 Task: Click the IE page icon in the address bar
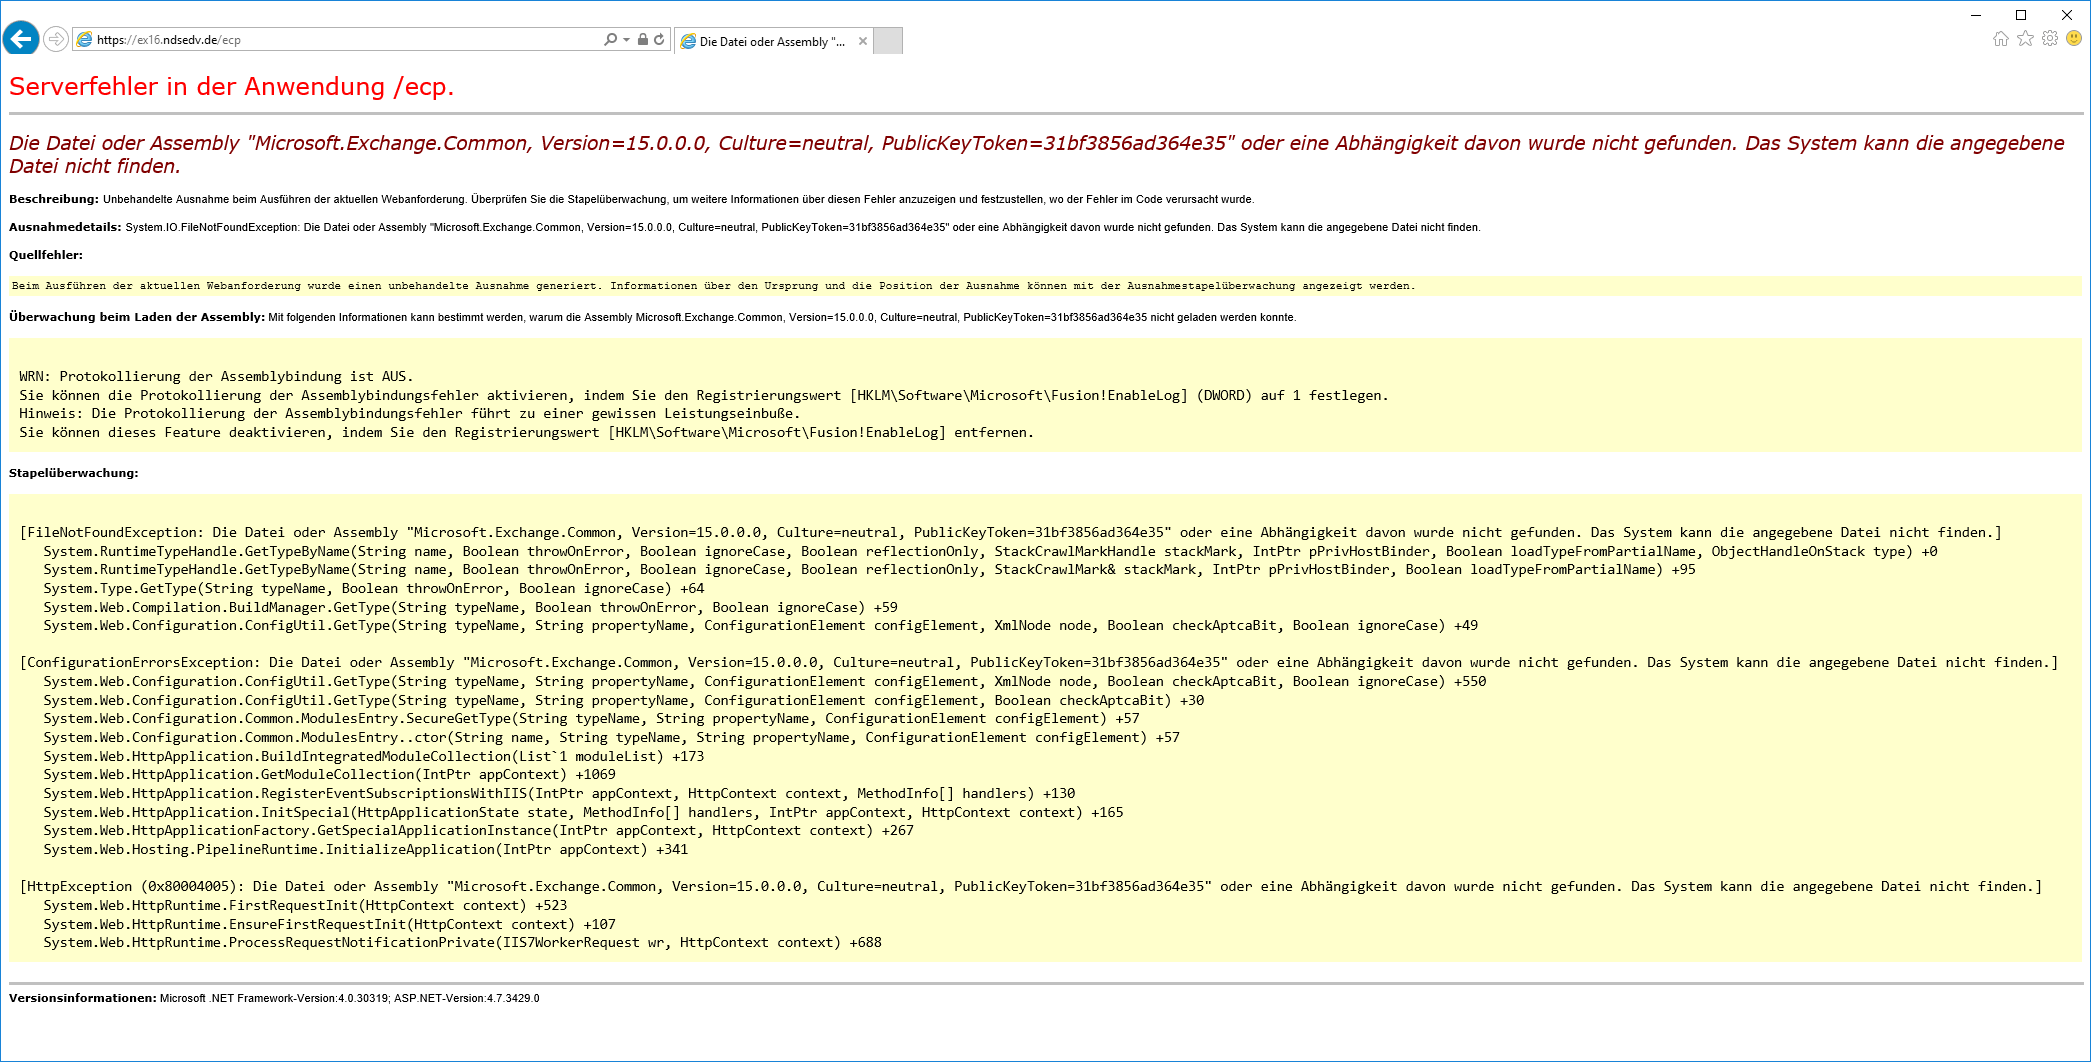85,40
